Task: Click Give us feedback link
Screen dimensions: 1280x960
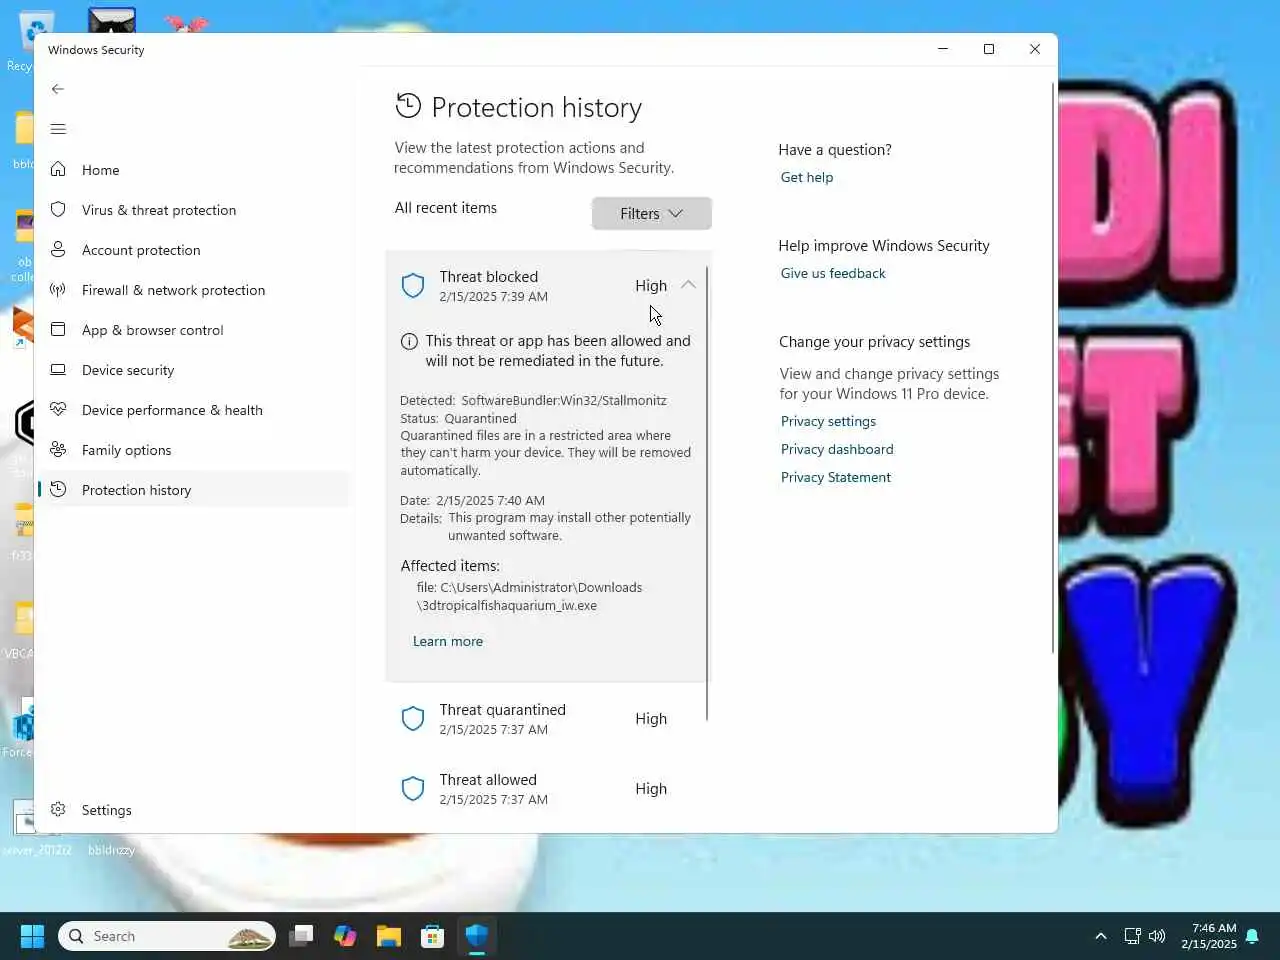Action: (833, 273)
